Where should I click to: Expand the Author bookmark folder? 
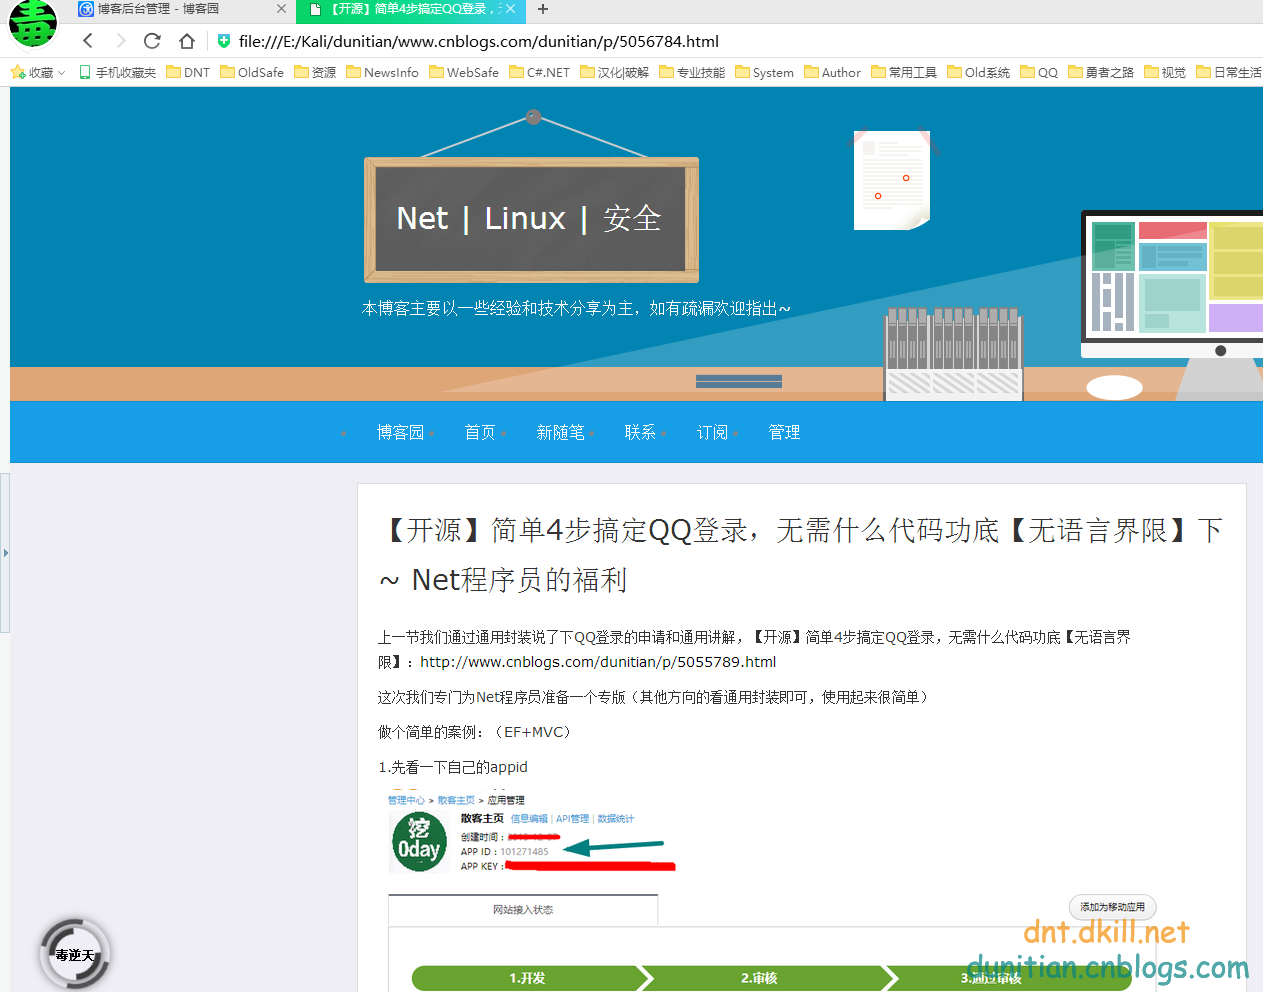[x=833, y=72]
